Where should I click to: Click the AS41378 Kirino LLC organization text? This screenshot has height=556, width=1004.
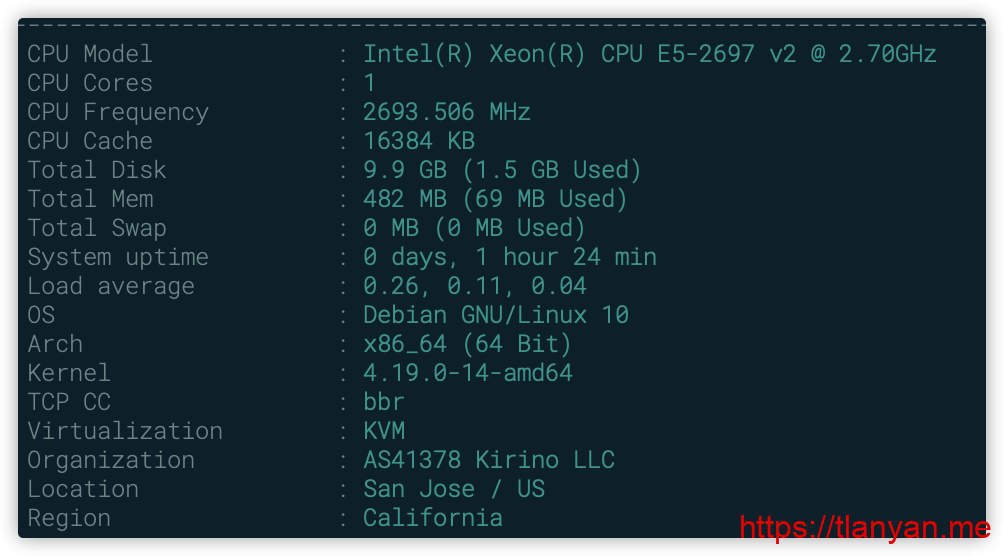[488, 460]
